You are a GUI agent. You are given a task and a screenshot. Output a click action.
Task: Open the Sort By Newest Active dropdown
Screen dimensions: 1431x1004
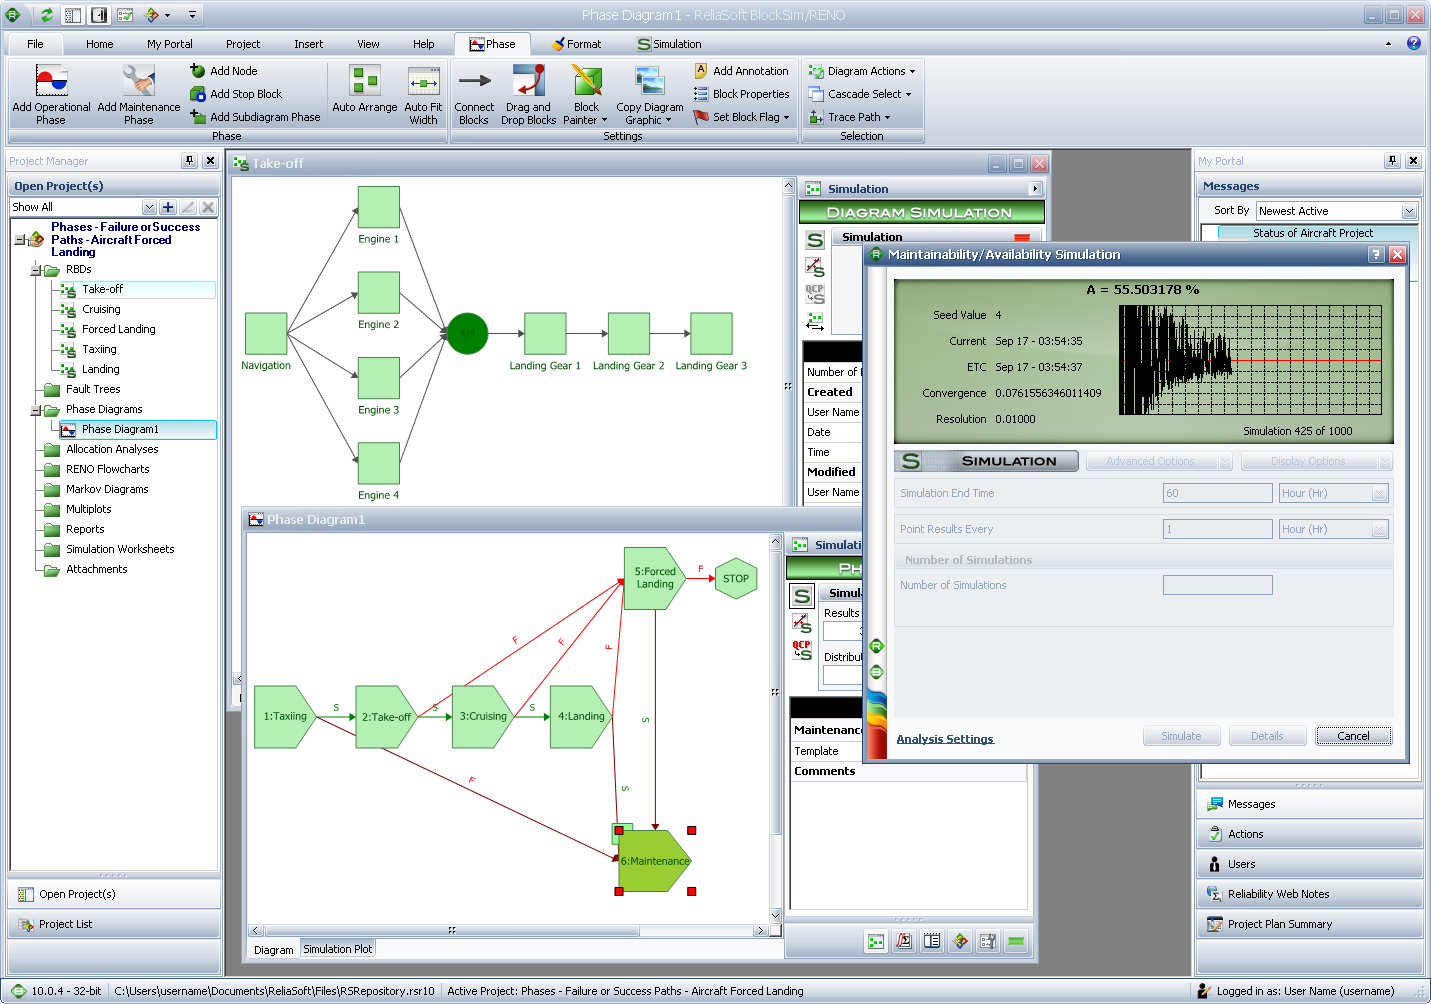1409,211
